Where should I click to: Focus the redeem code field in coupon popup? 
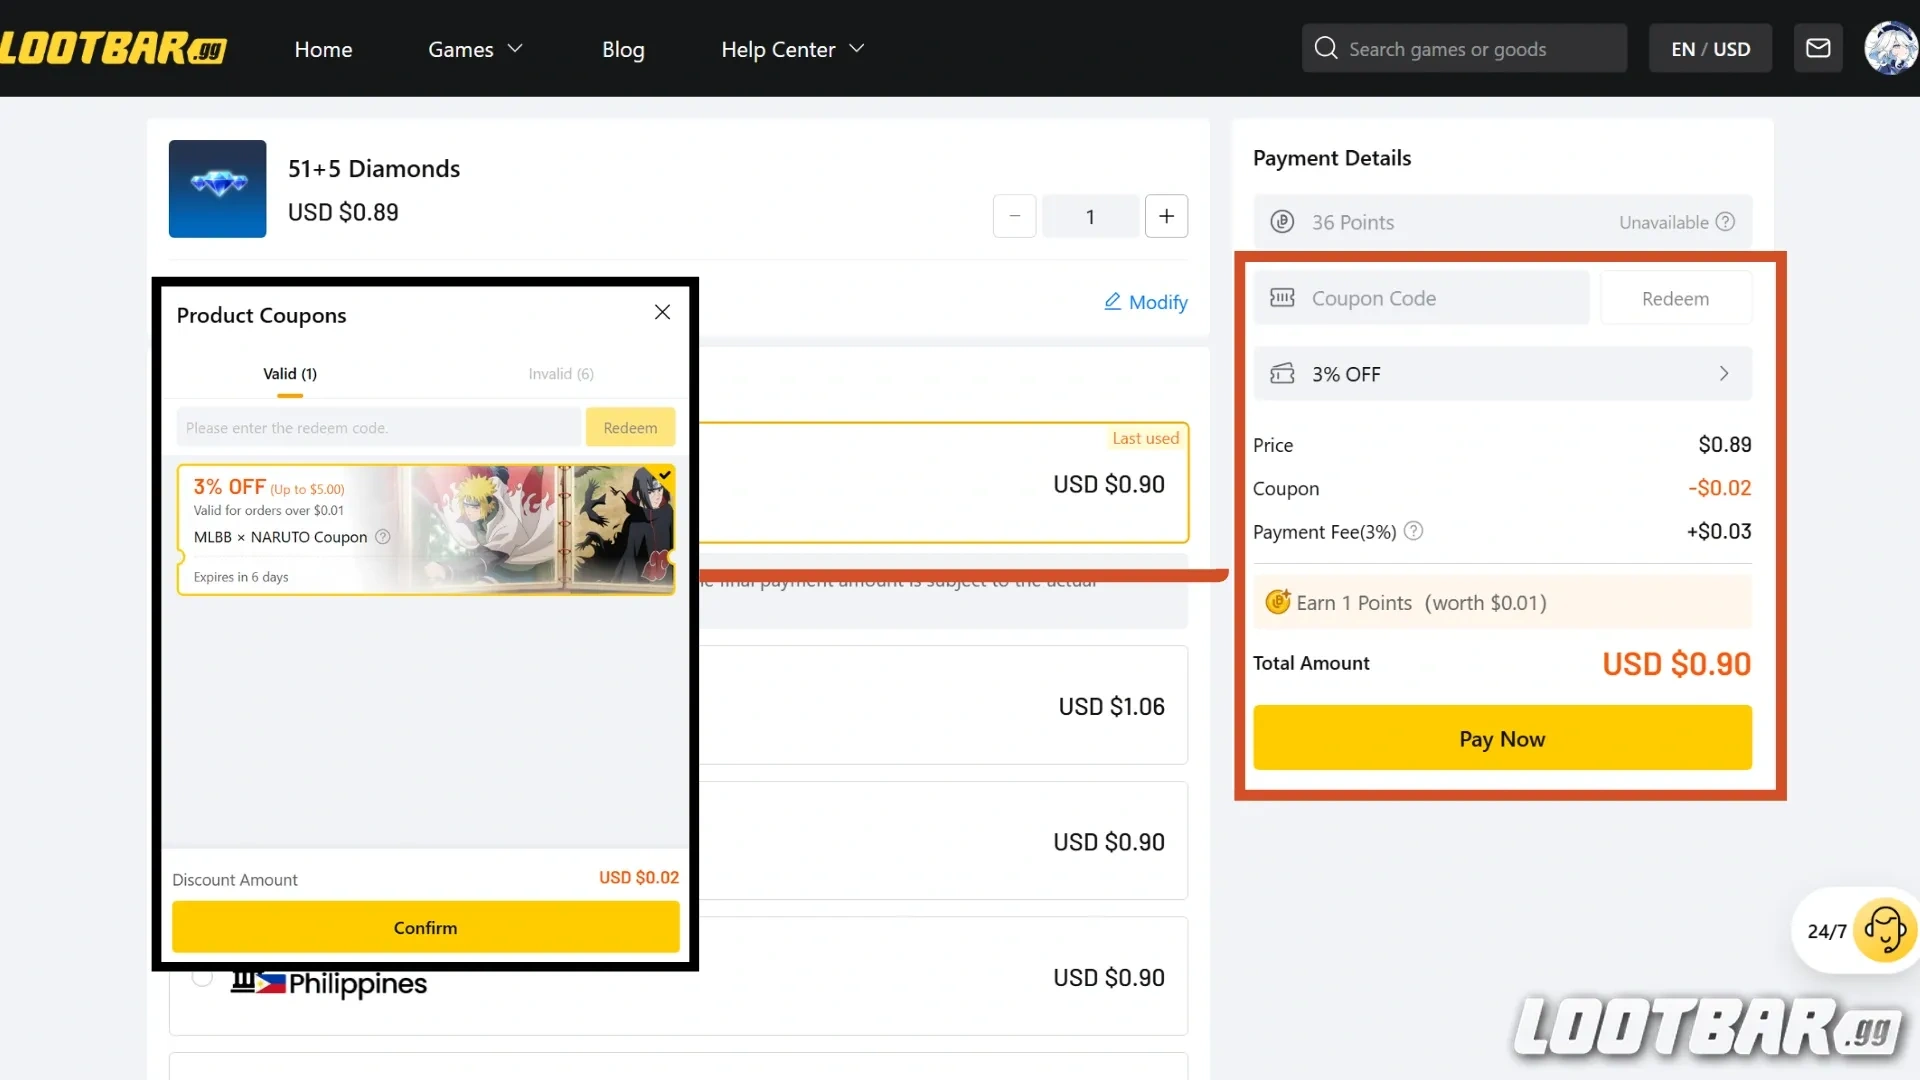coord(379,427)
